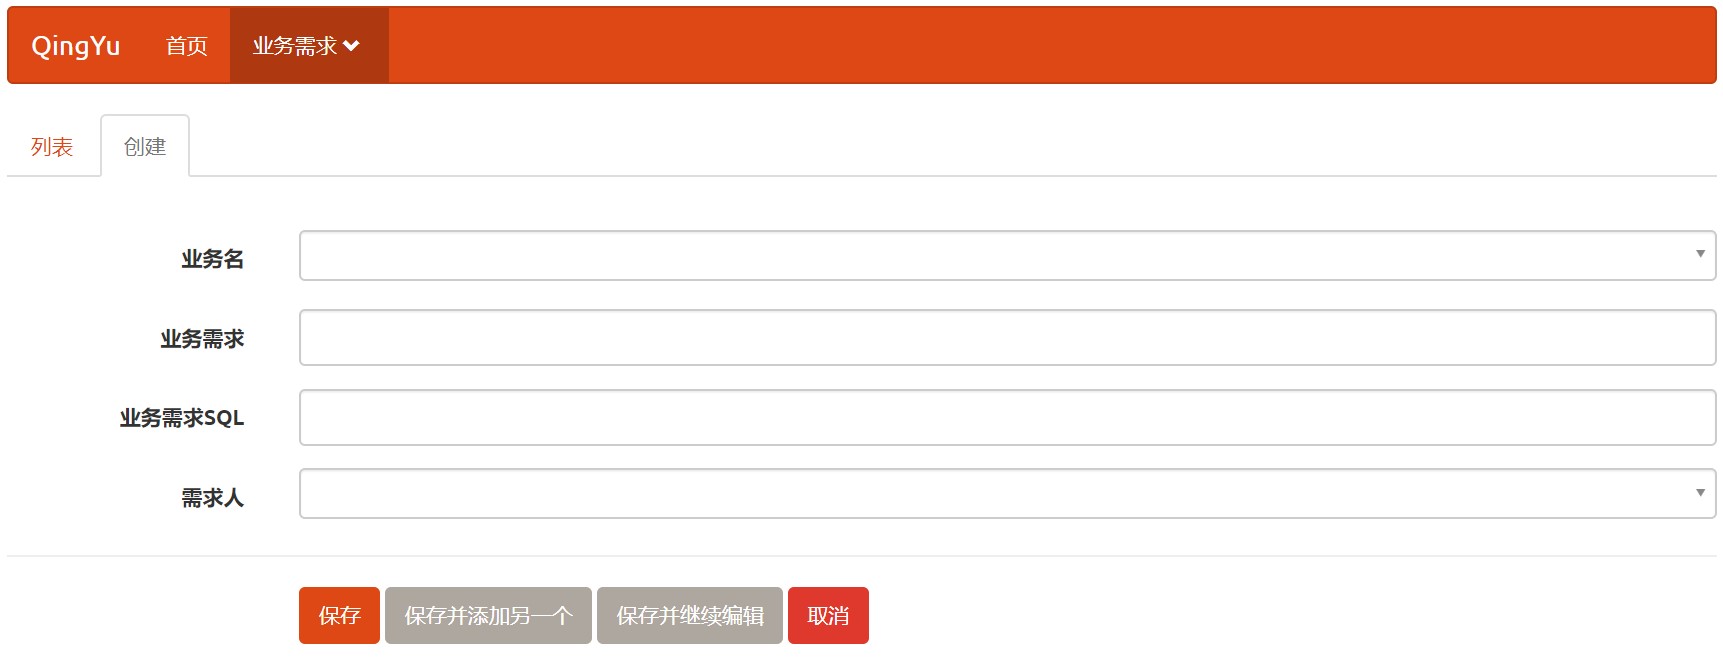This screenshot has width=1723, height=657.
Task: Click the 业务名 dropdown arrow
Action: point(1700,254)
